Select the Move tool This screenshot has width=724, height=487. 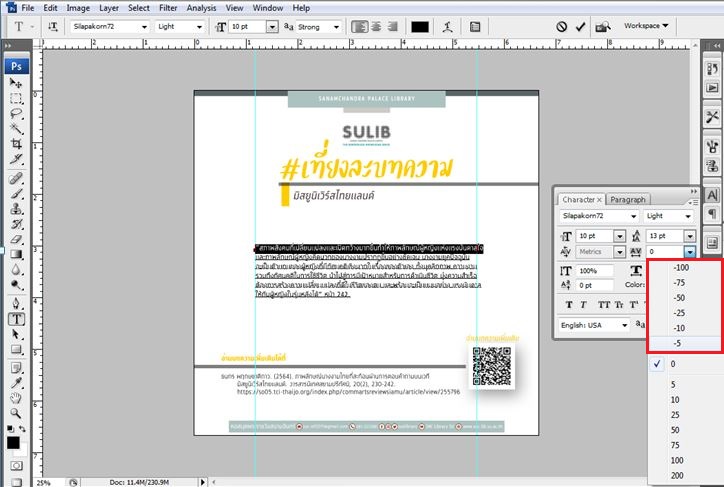pyautogui.click(x=16, y=83)
